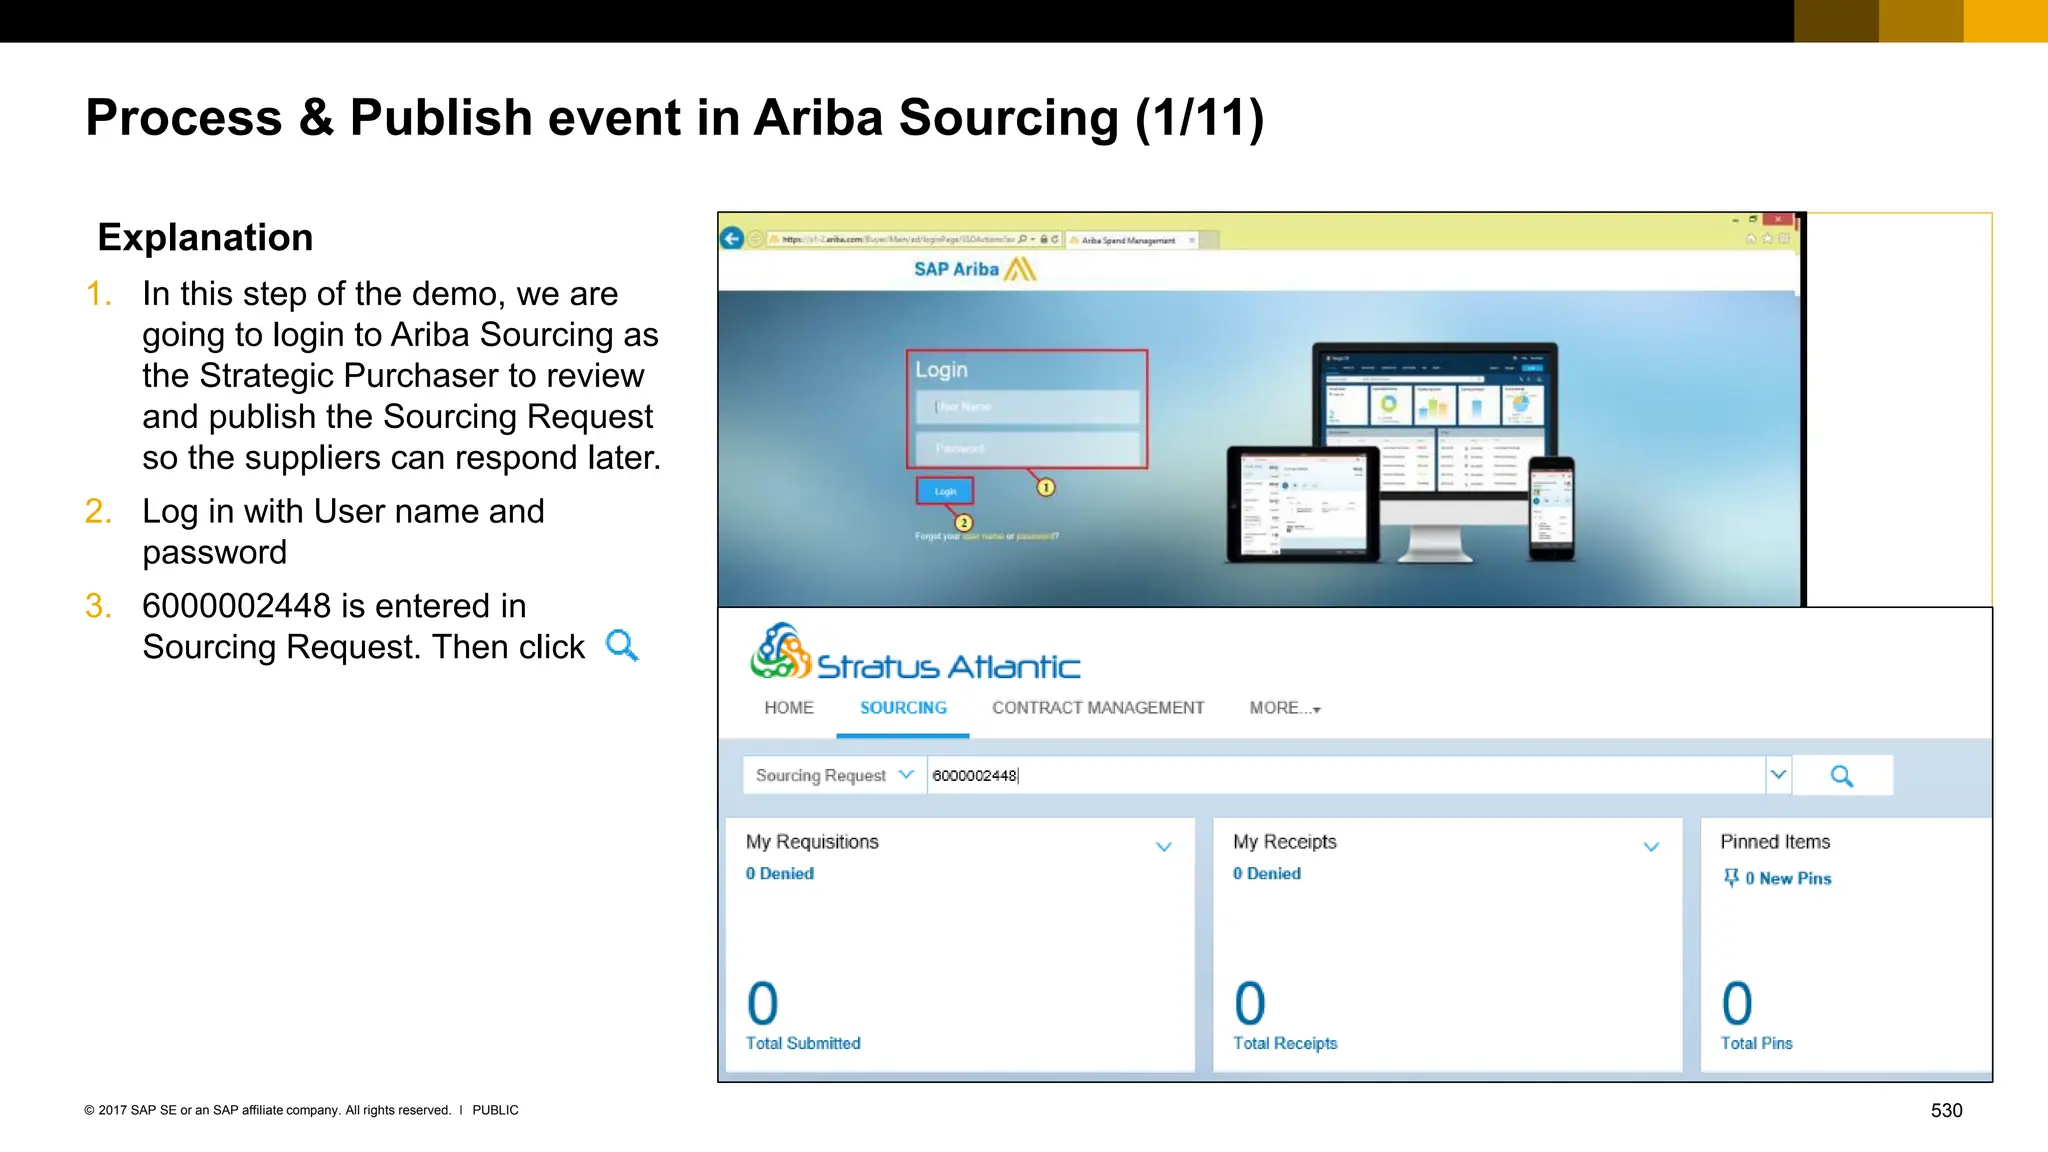The height and width of the screenshot is (1152, 2048).
Task: Click the Password input field
Action: 1027,448
